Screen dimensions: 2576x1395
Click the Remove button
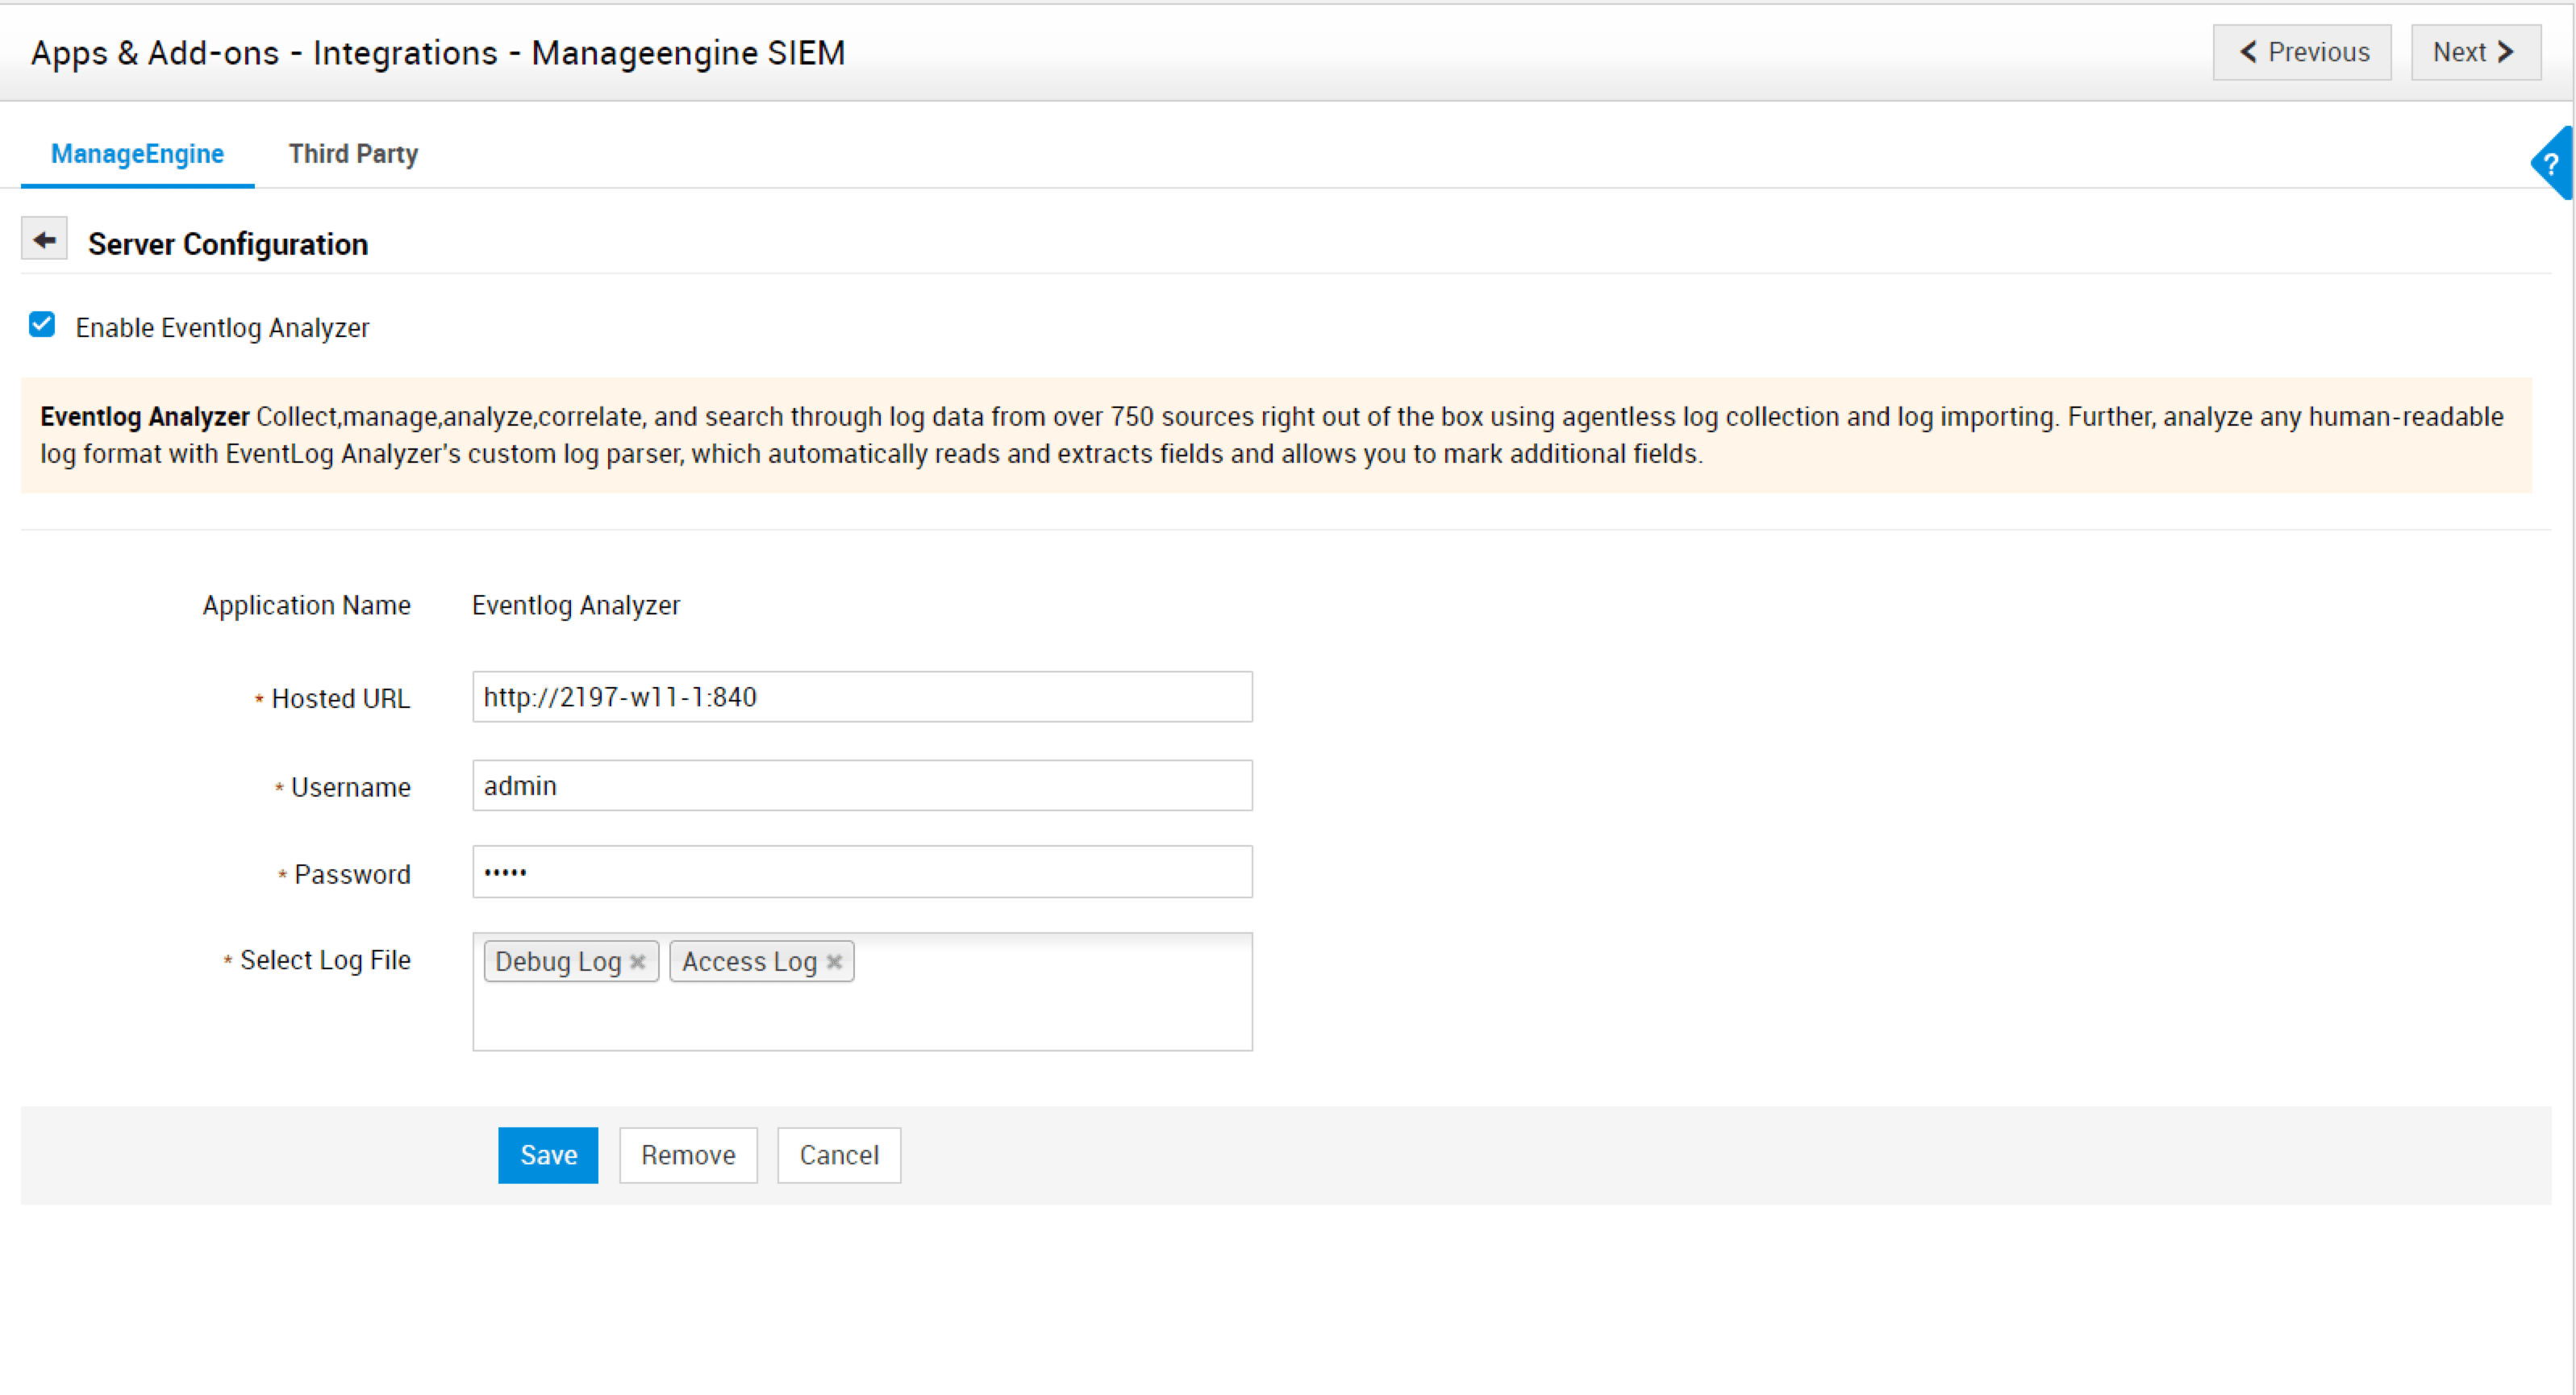688,1155
